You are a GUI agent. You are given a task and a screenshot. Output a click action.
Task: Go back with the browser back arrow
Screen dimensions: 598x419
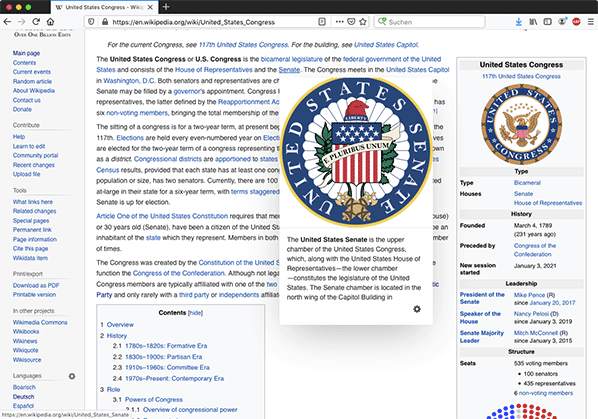click(x=7, y=22)
